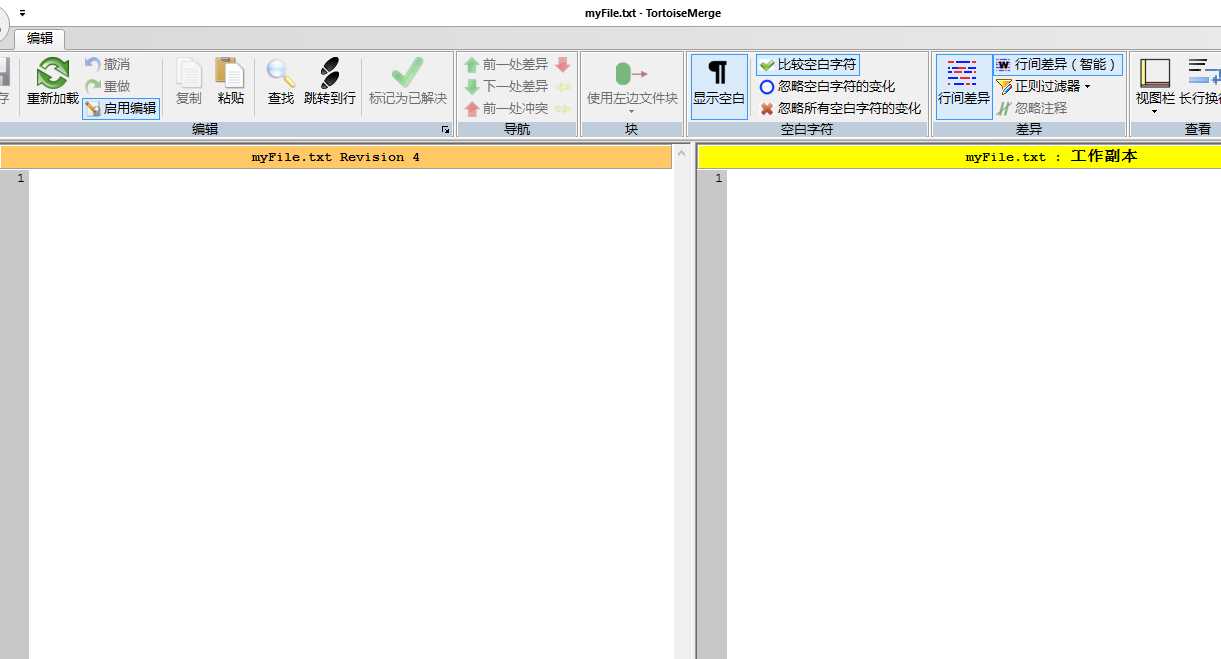
Task: Click 忽略注释 (Ignore comments)
Action: (1032, 108)
